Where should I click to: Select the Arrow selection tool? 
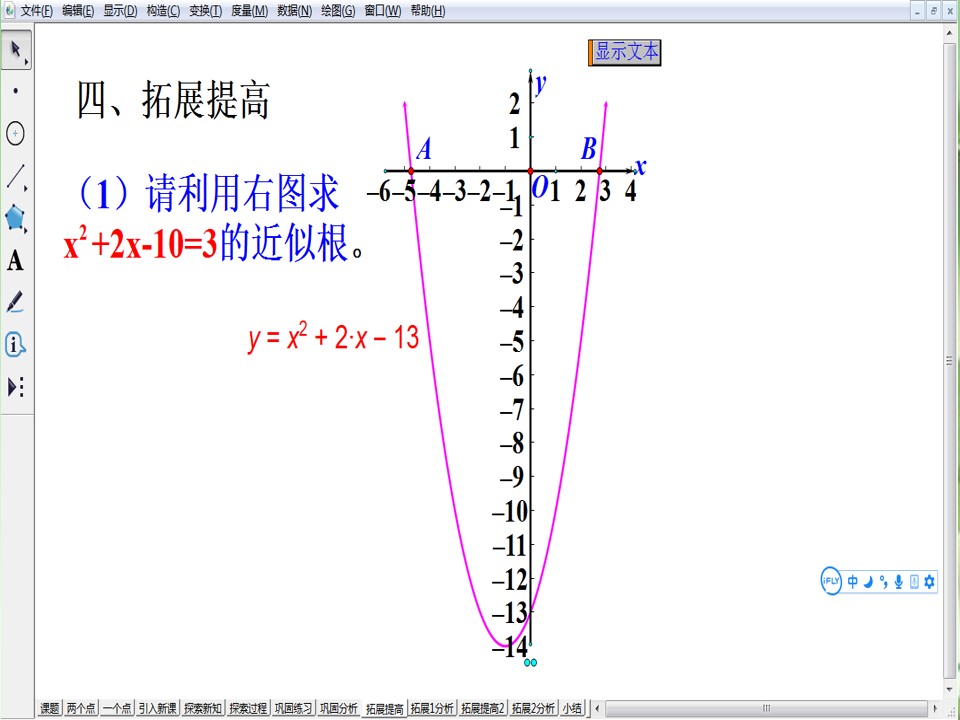[x=16, y=50]
